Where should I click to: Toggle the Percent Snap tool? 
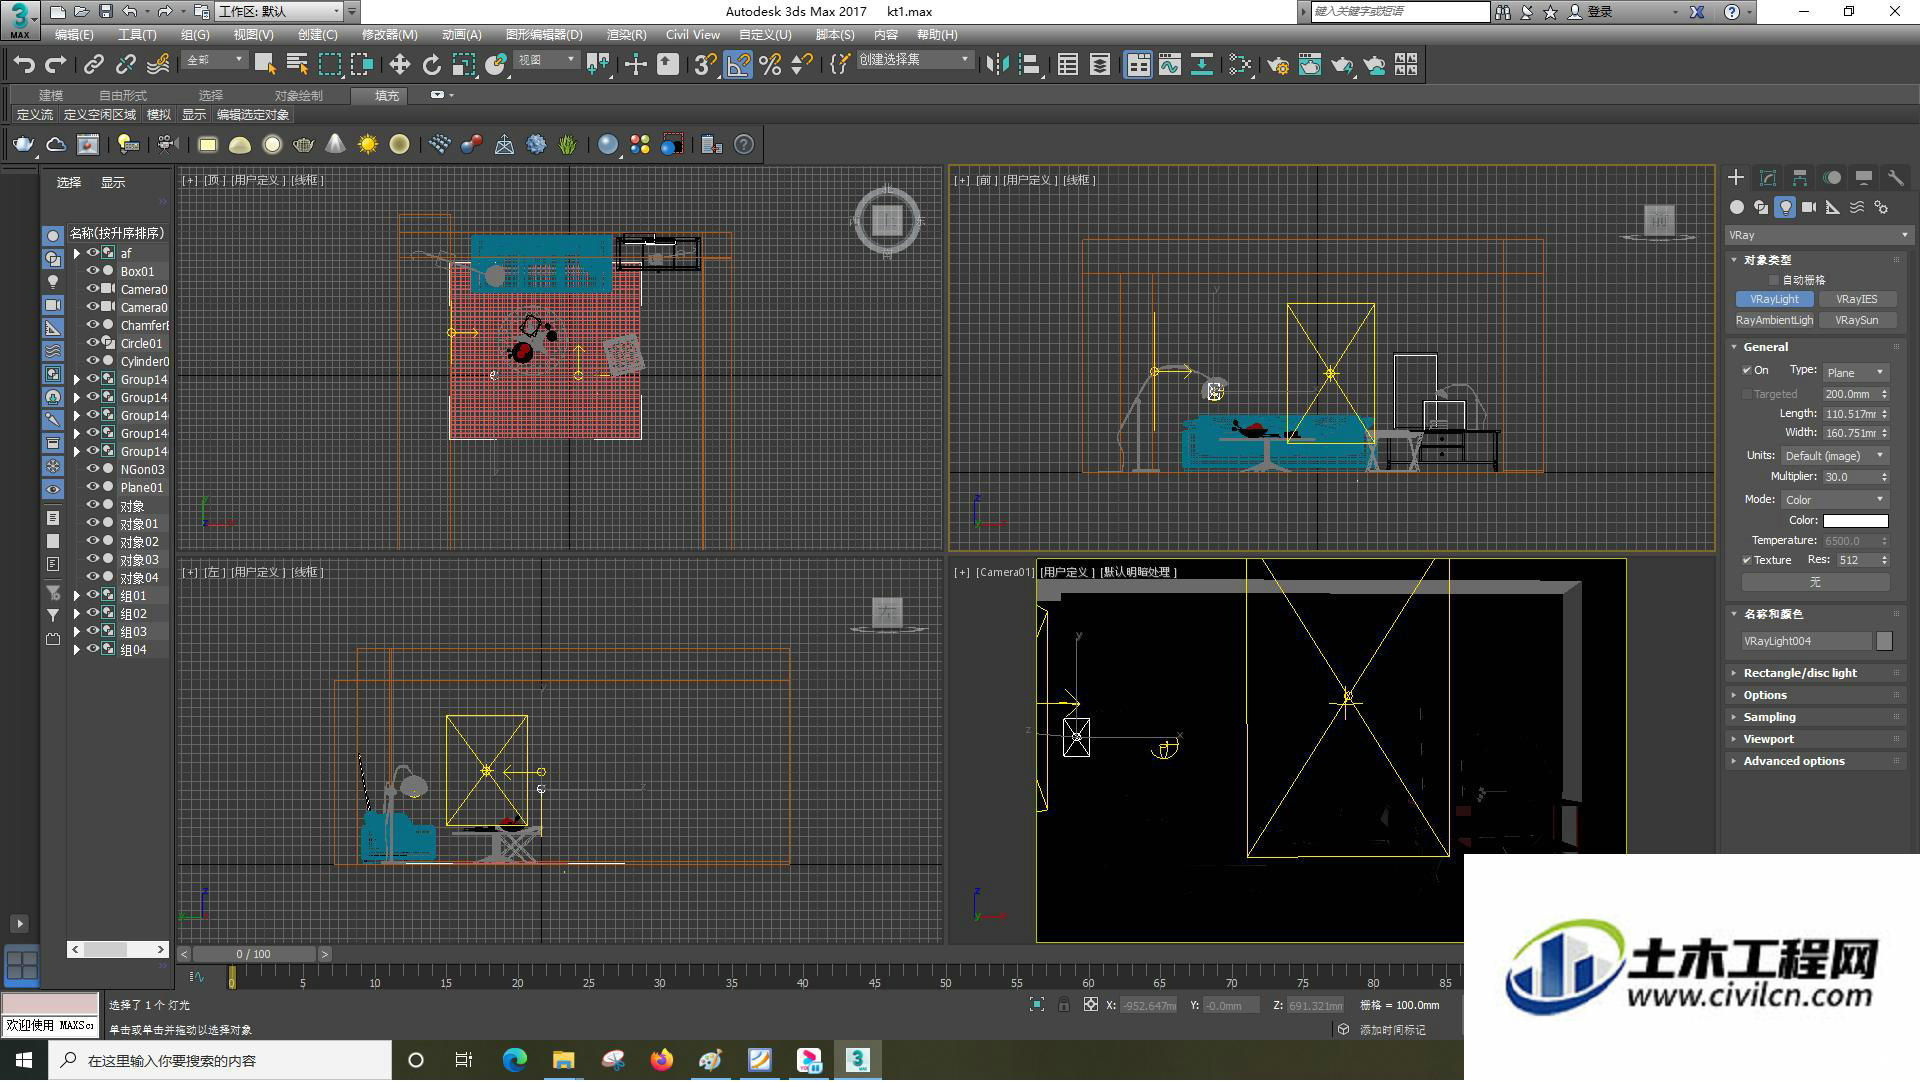click(770, 65)
